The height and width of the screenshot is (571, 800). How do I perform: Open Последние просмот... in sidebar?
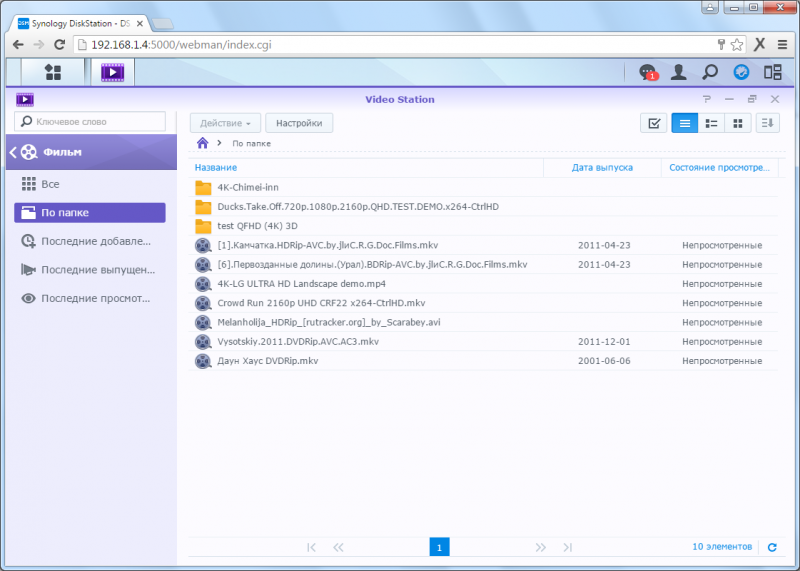tap(90, 299)
